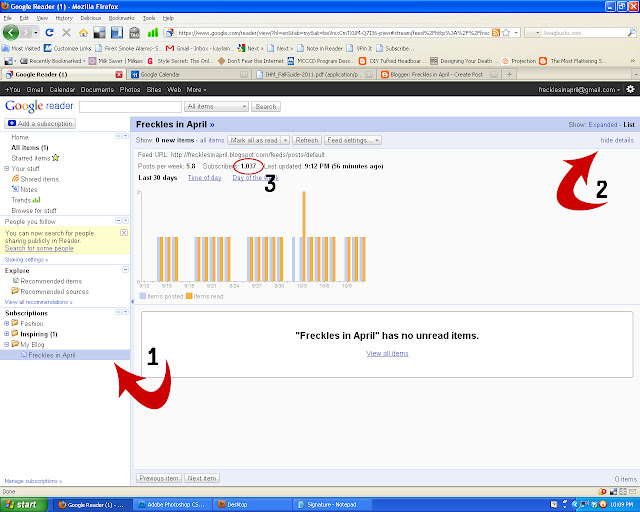Click the Google Reader search field
The image size is (640, 512).
[x=130, y=107]
